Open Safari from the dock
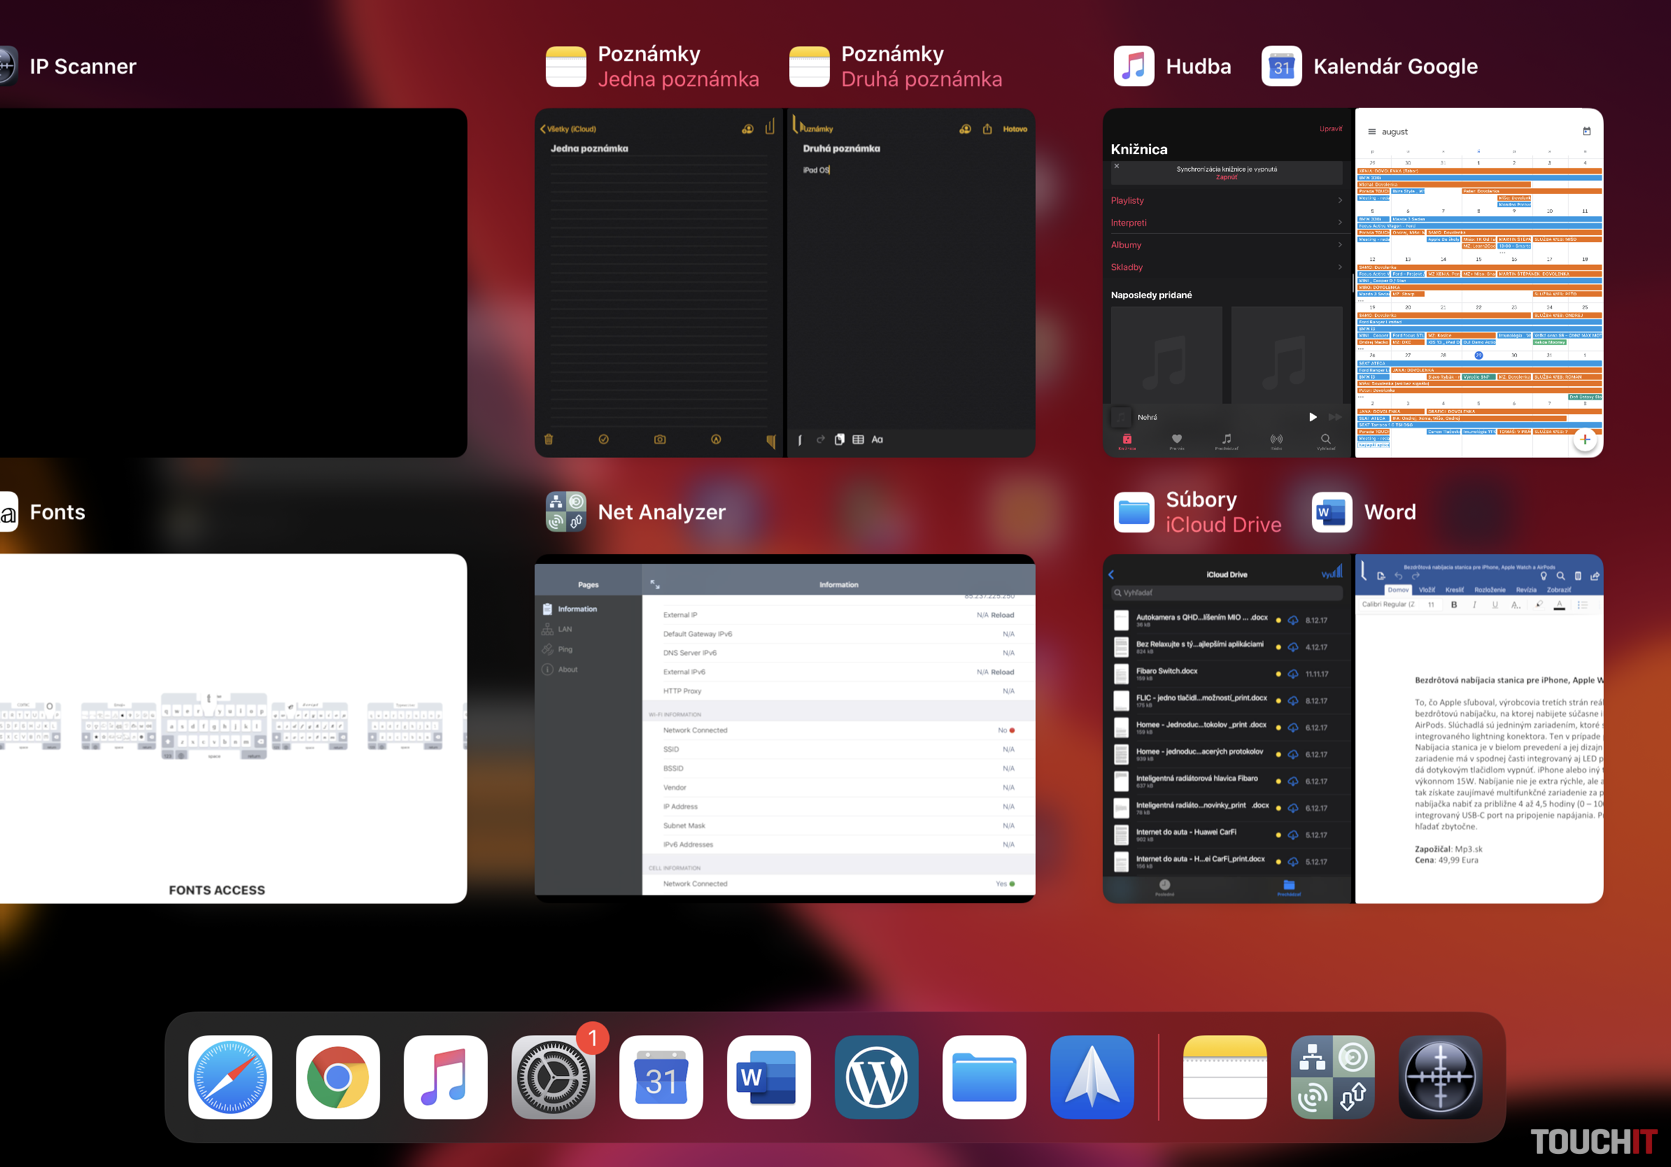1671x1167 pixels. 230,1078
